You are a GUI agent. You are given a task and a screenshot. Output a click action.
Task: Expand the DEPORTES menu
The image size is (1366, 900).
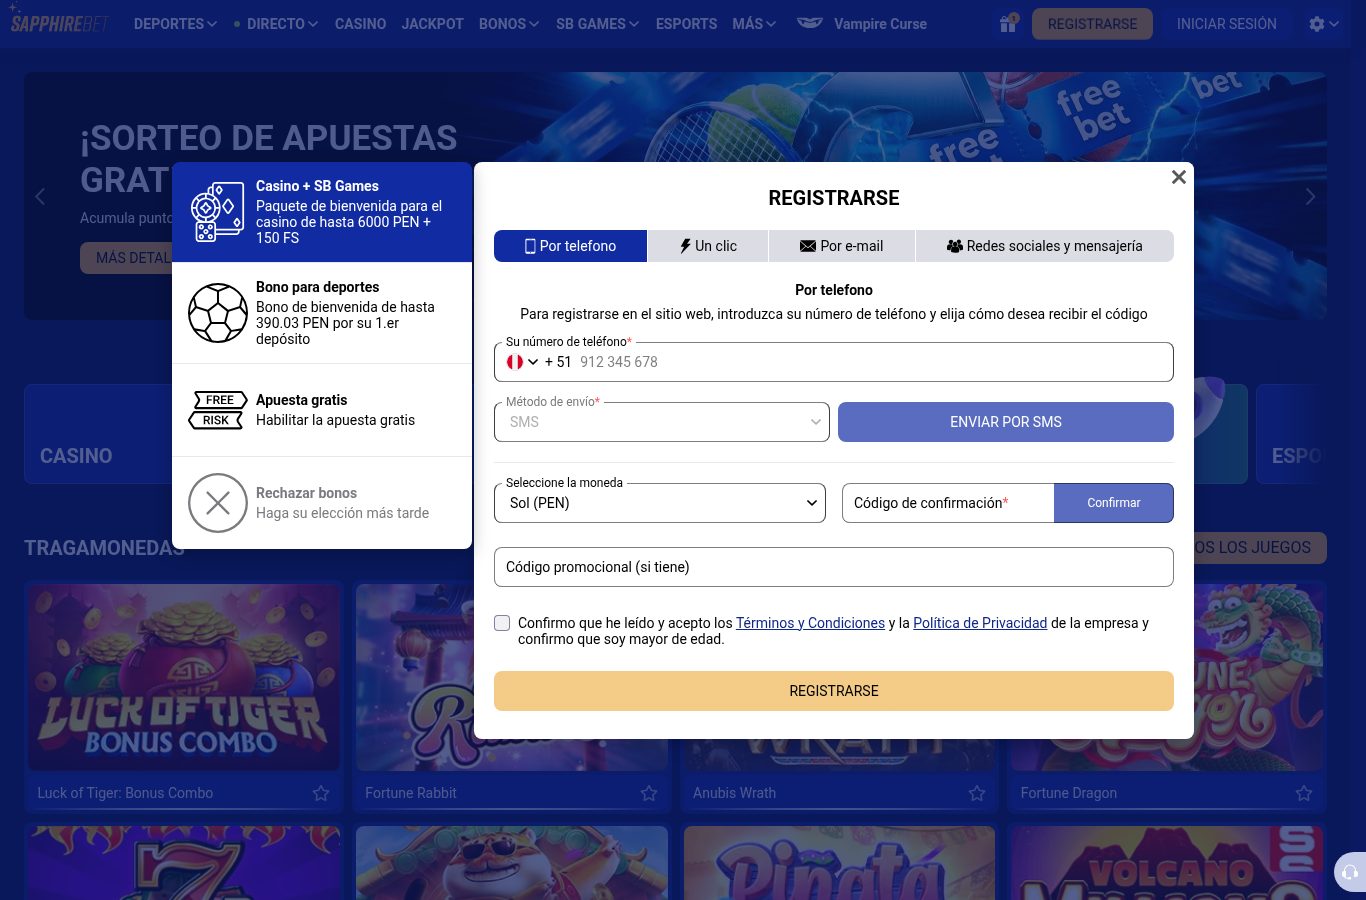point(175,23)
